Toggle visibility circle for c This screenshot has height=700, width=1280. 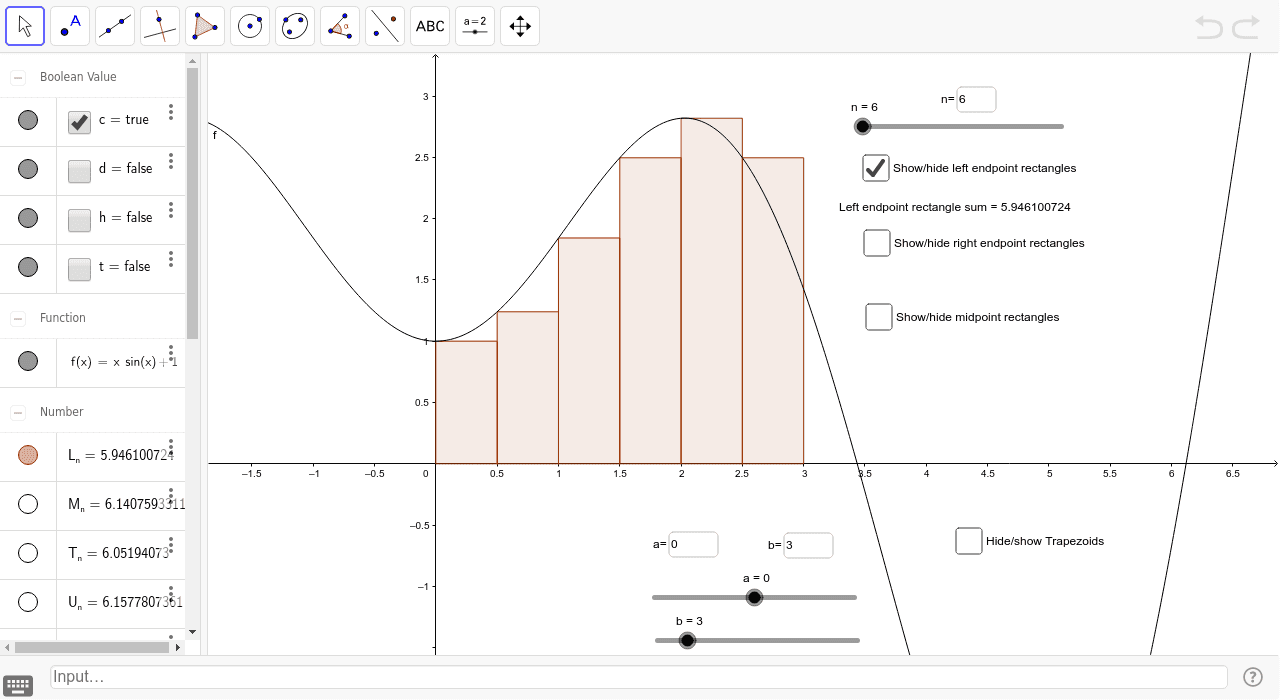[28, 120]
